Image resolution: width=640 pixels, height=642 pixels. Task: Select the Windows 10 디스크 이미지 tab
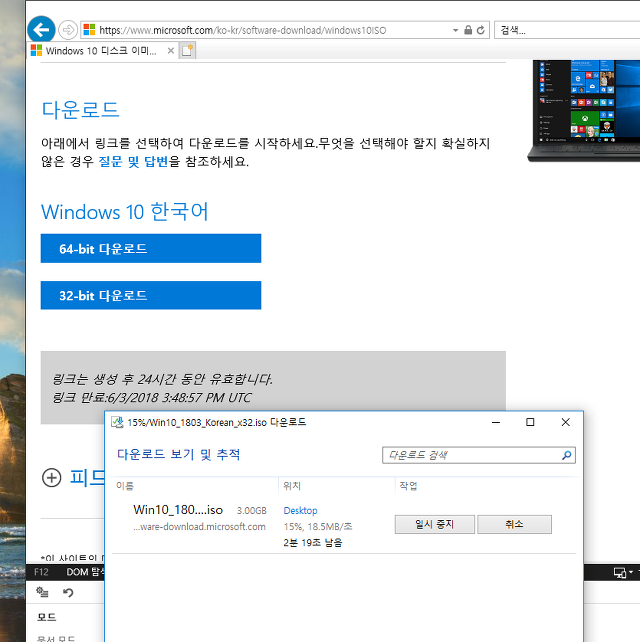pyautogui.click(x=101, y=51)
